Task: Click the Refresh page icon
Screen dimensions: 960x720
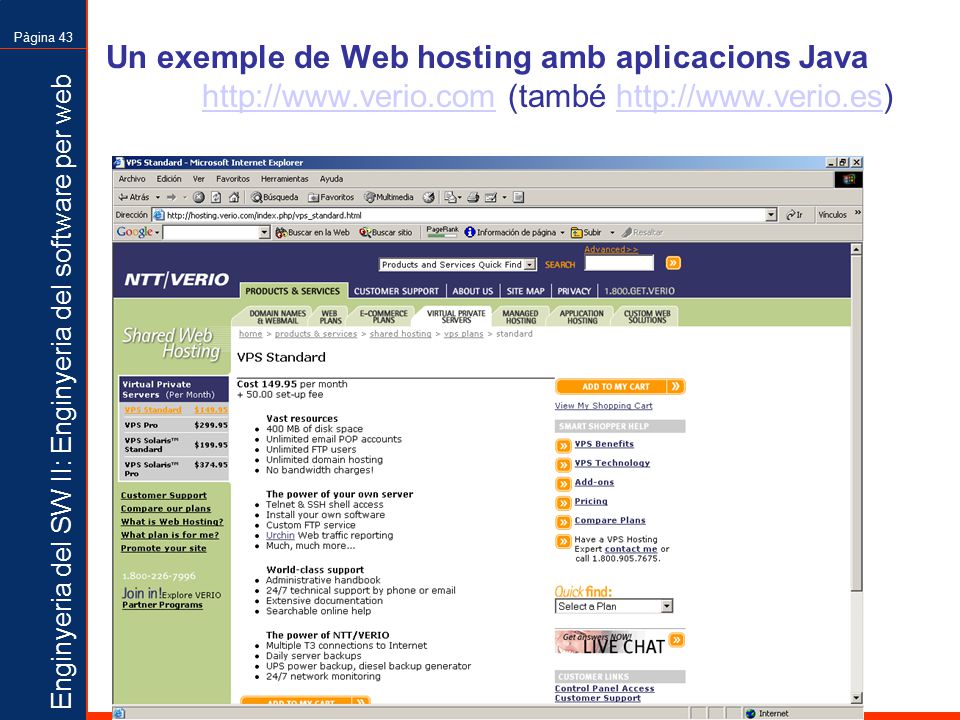Action: click(216, 197)
